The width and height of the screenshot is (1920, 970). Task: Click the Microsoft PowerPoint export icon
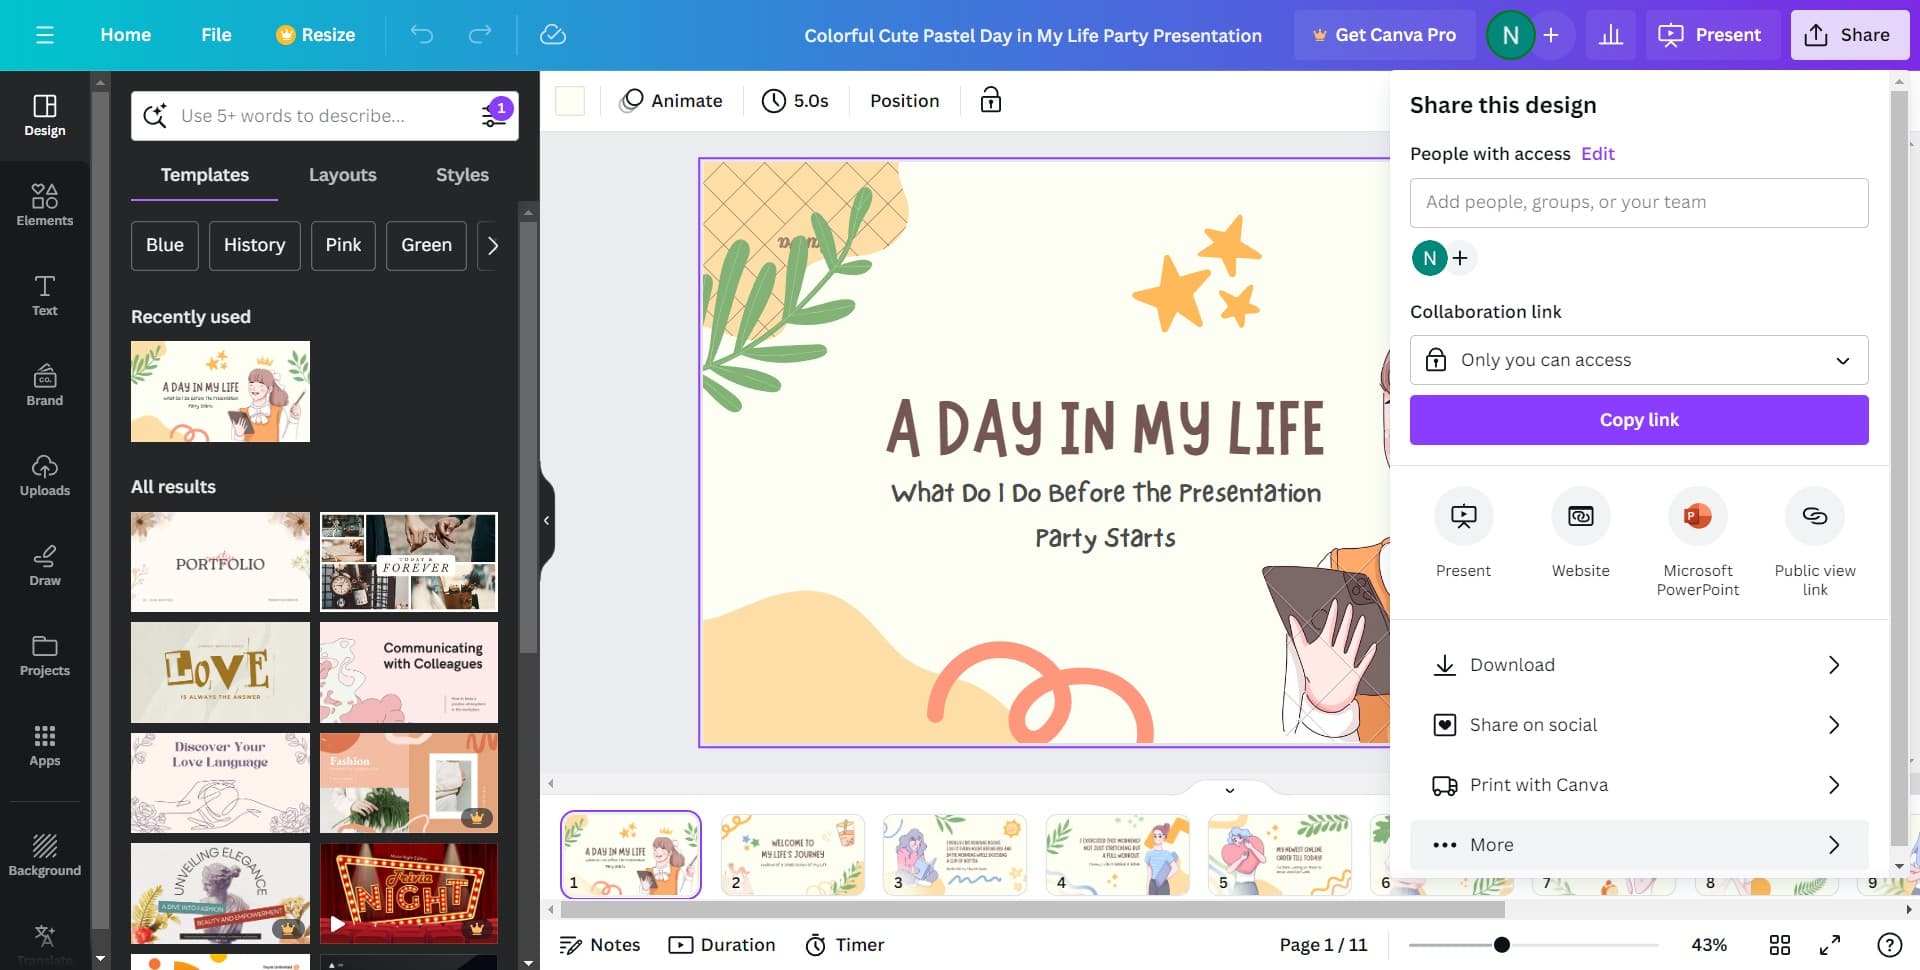coord(1697,516)
